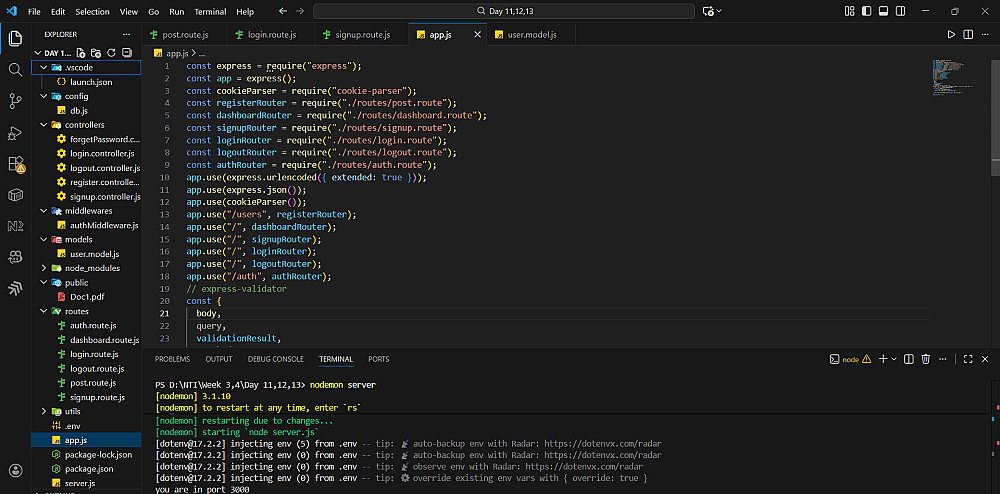This screenshot has width=1000, height=494.
Task: Toggle the bottom panel visibility
Action: point(881,11)
